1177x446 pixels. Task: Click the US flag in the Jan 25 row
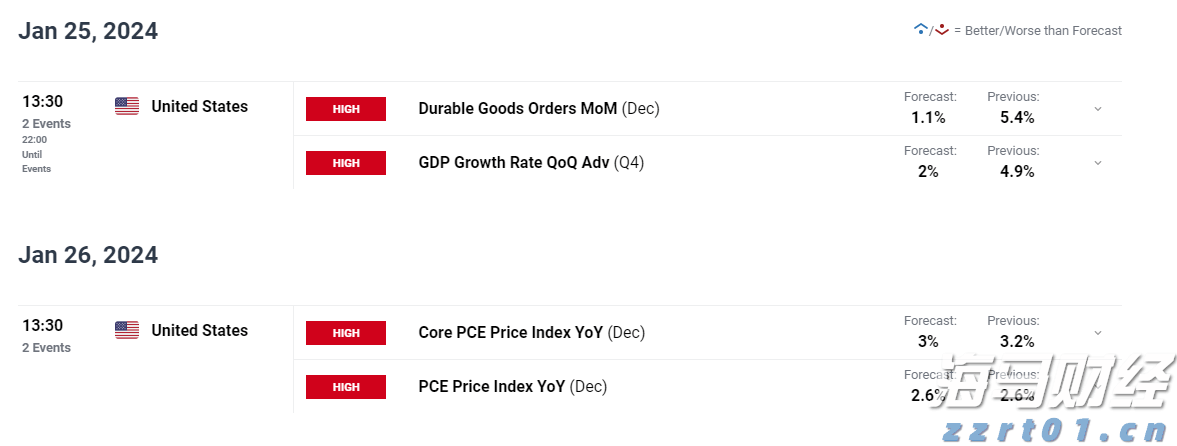click(127, 106)
